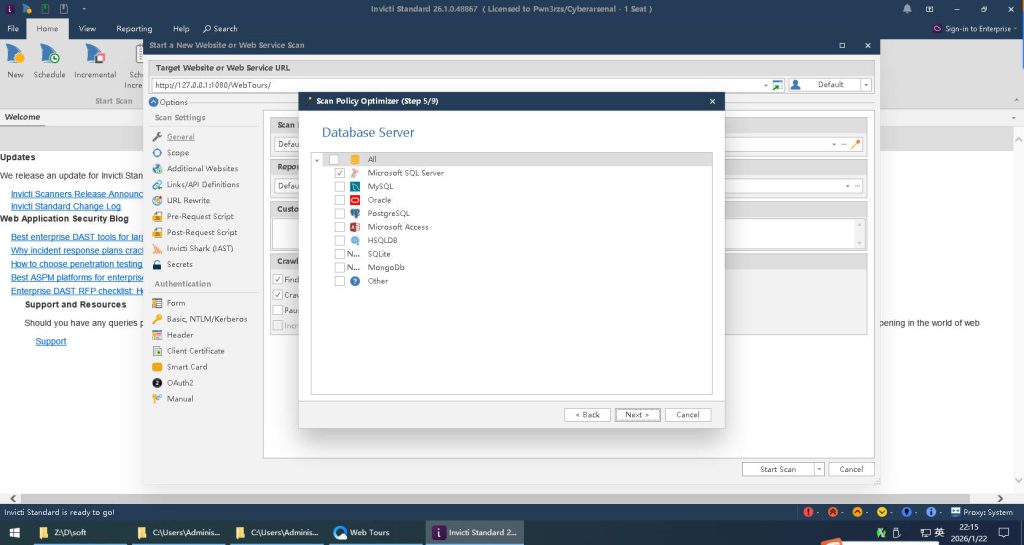
Task: Click the Schedule scan icon
Action: pos(49,56)
